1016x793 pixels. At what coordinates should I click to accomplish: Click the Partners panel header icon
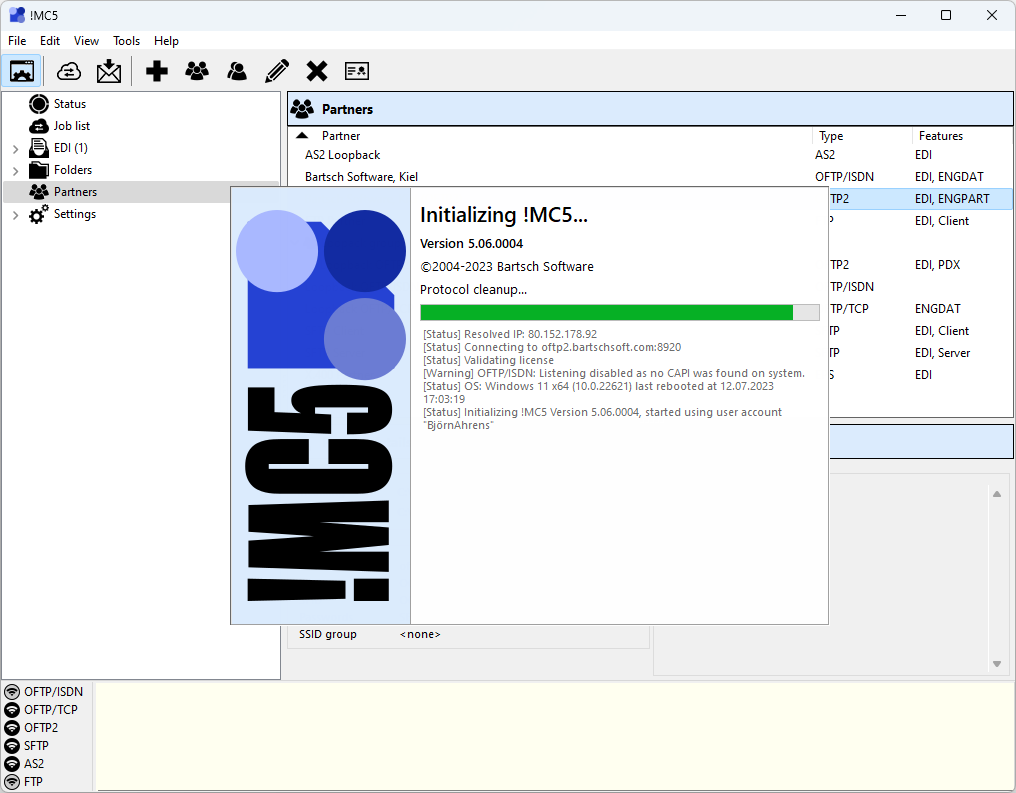coord(302,109)
